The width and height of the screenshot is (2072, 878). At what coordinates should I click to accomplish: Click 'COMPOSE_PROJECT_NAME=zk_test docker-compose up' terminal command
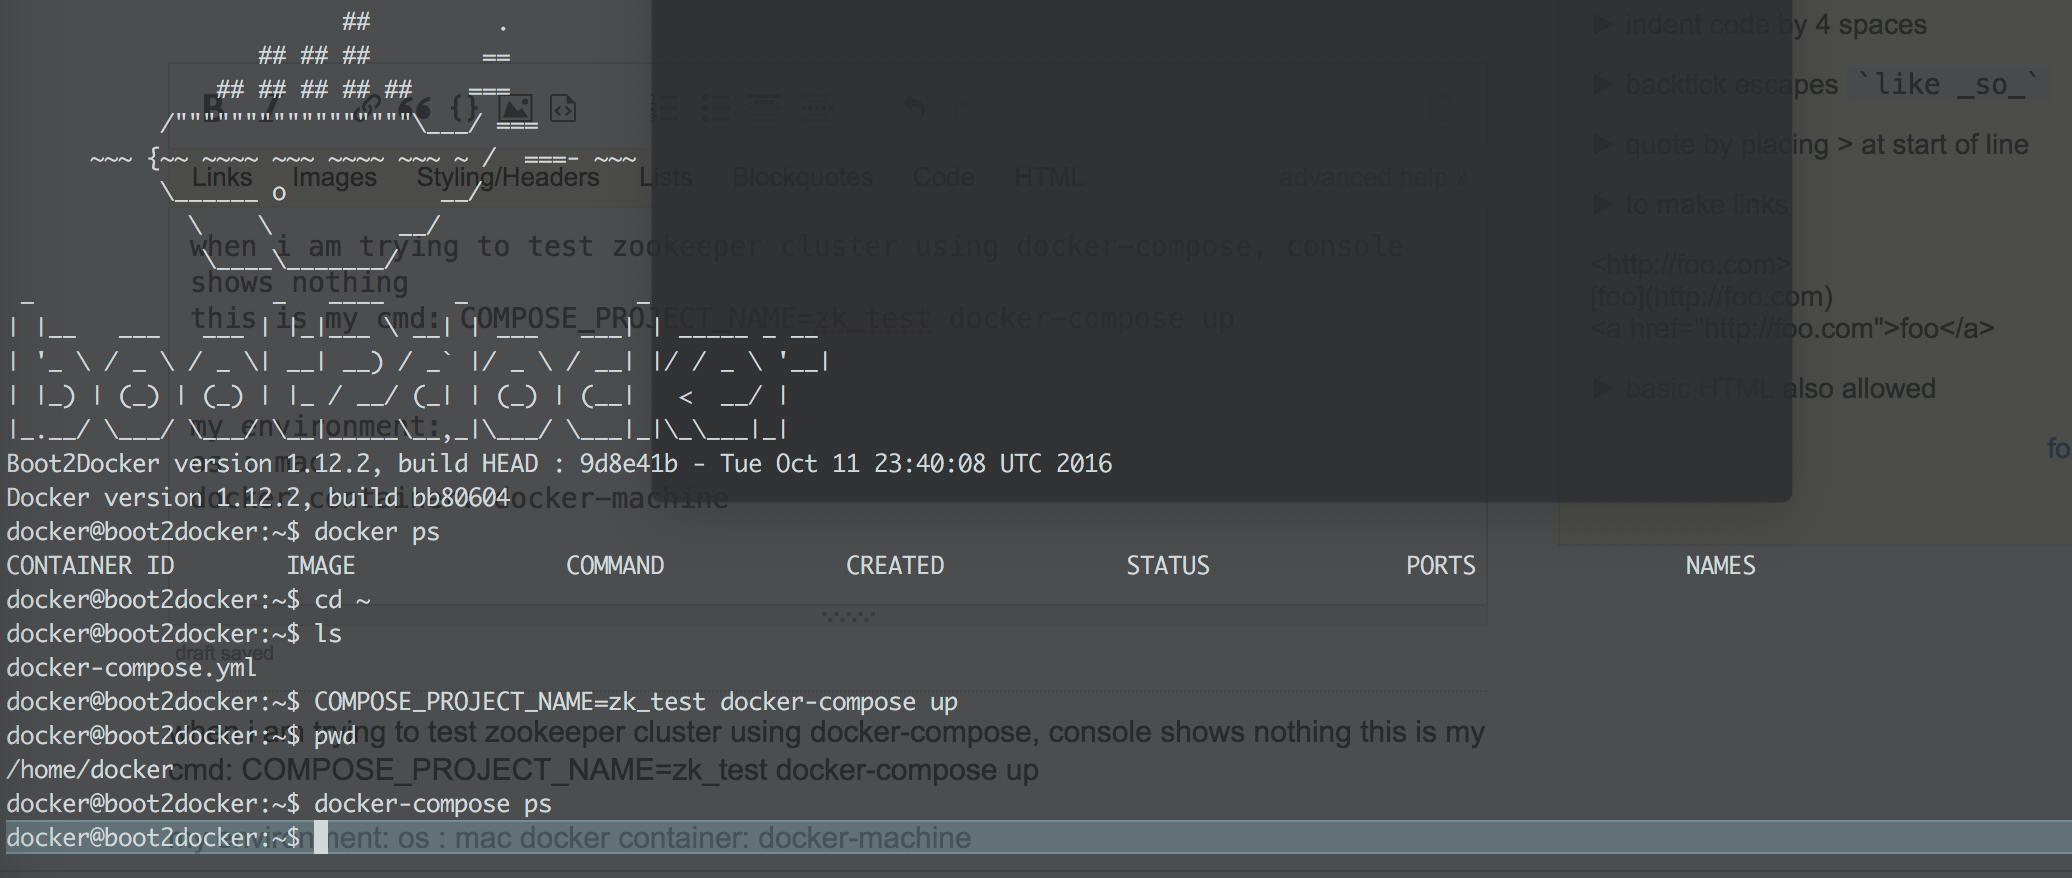point(636,702)
